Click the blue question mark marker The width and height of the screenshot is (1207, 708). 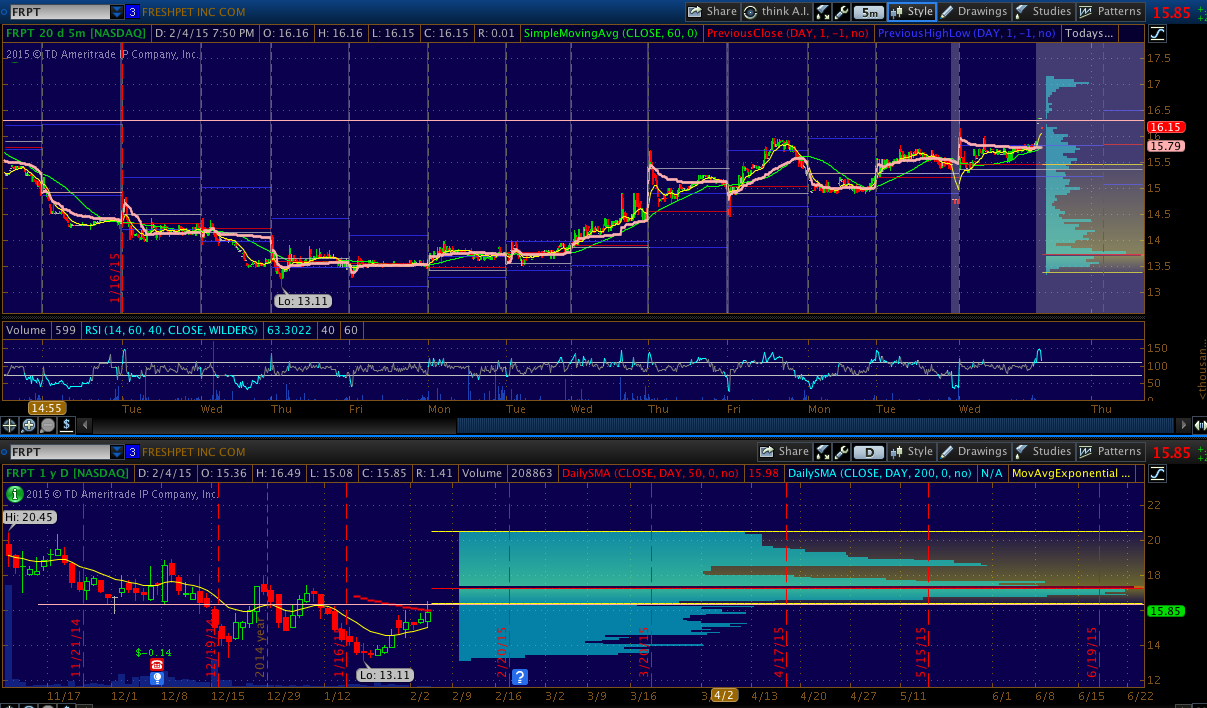520,677
